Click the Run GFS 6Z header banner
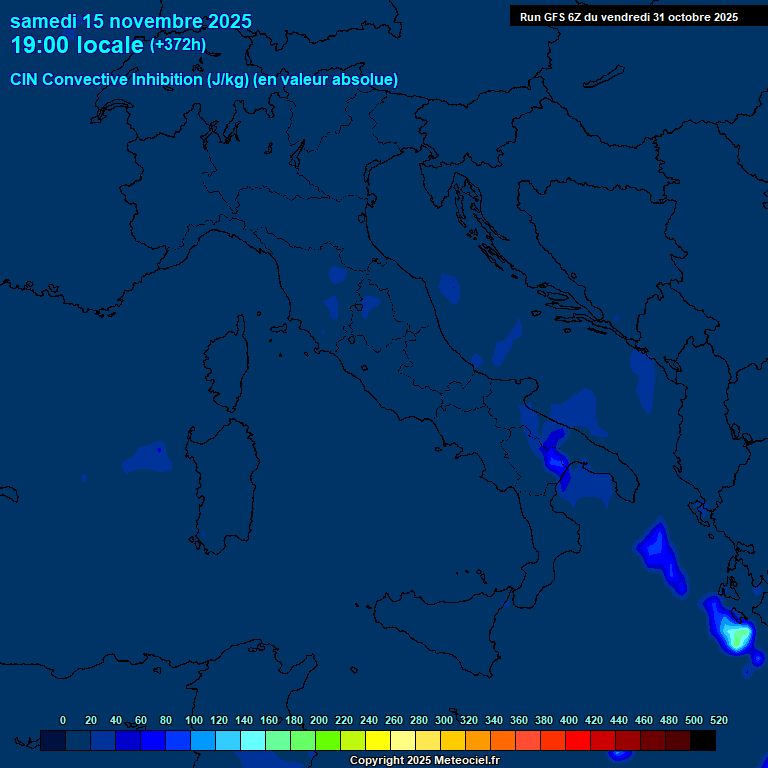 [x=629, y=17]
